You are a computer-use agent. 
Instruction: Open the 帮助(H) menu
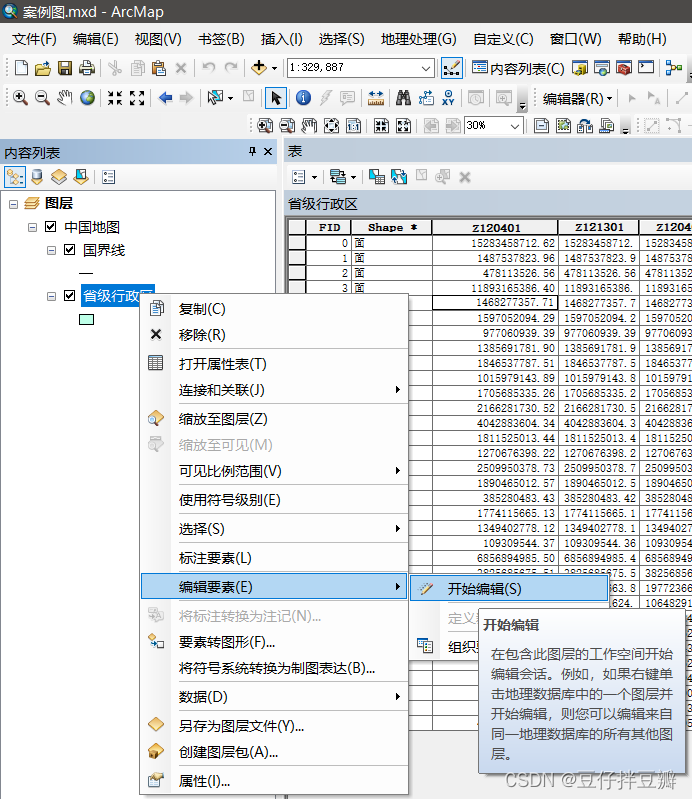point(642,39)
